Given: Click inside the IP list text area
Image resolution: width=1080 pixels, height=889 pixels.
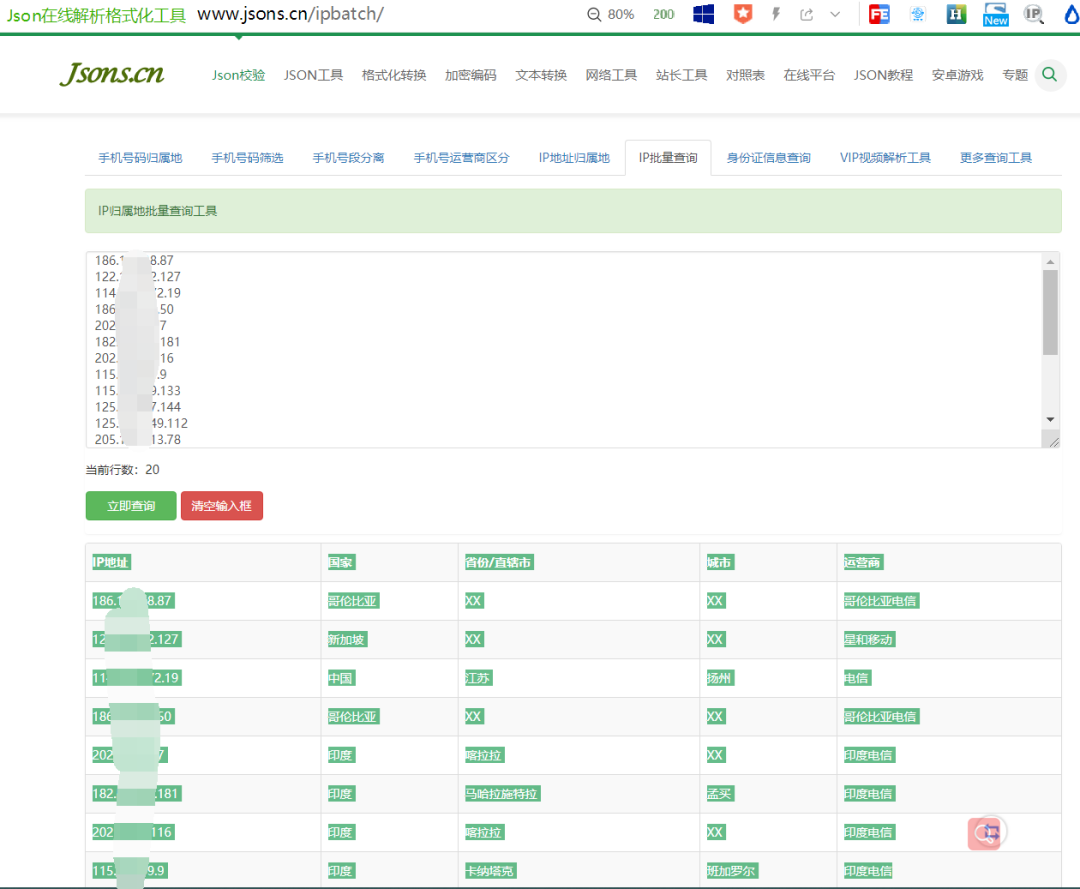Looking at the screenshot, I should point(563,350).
